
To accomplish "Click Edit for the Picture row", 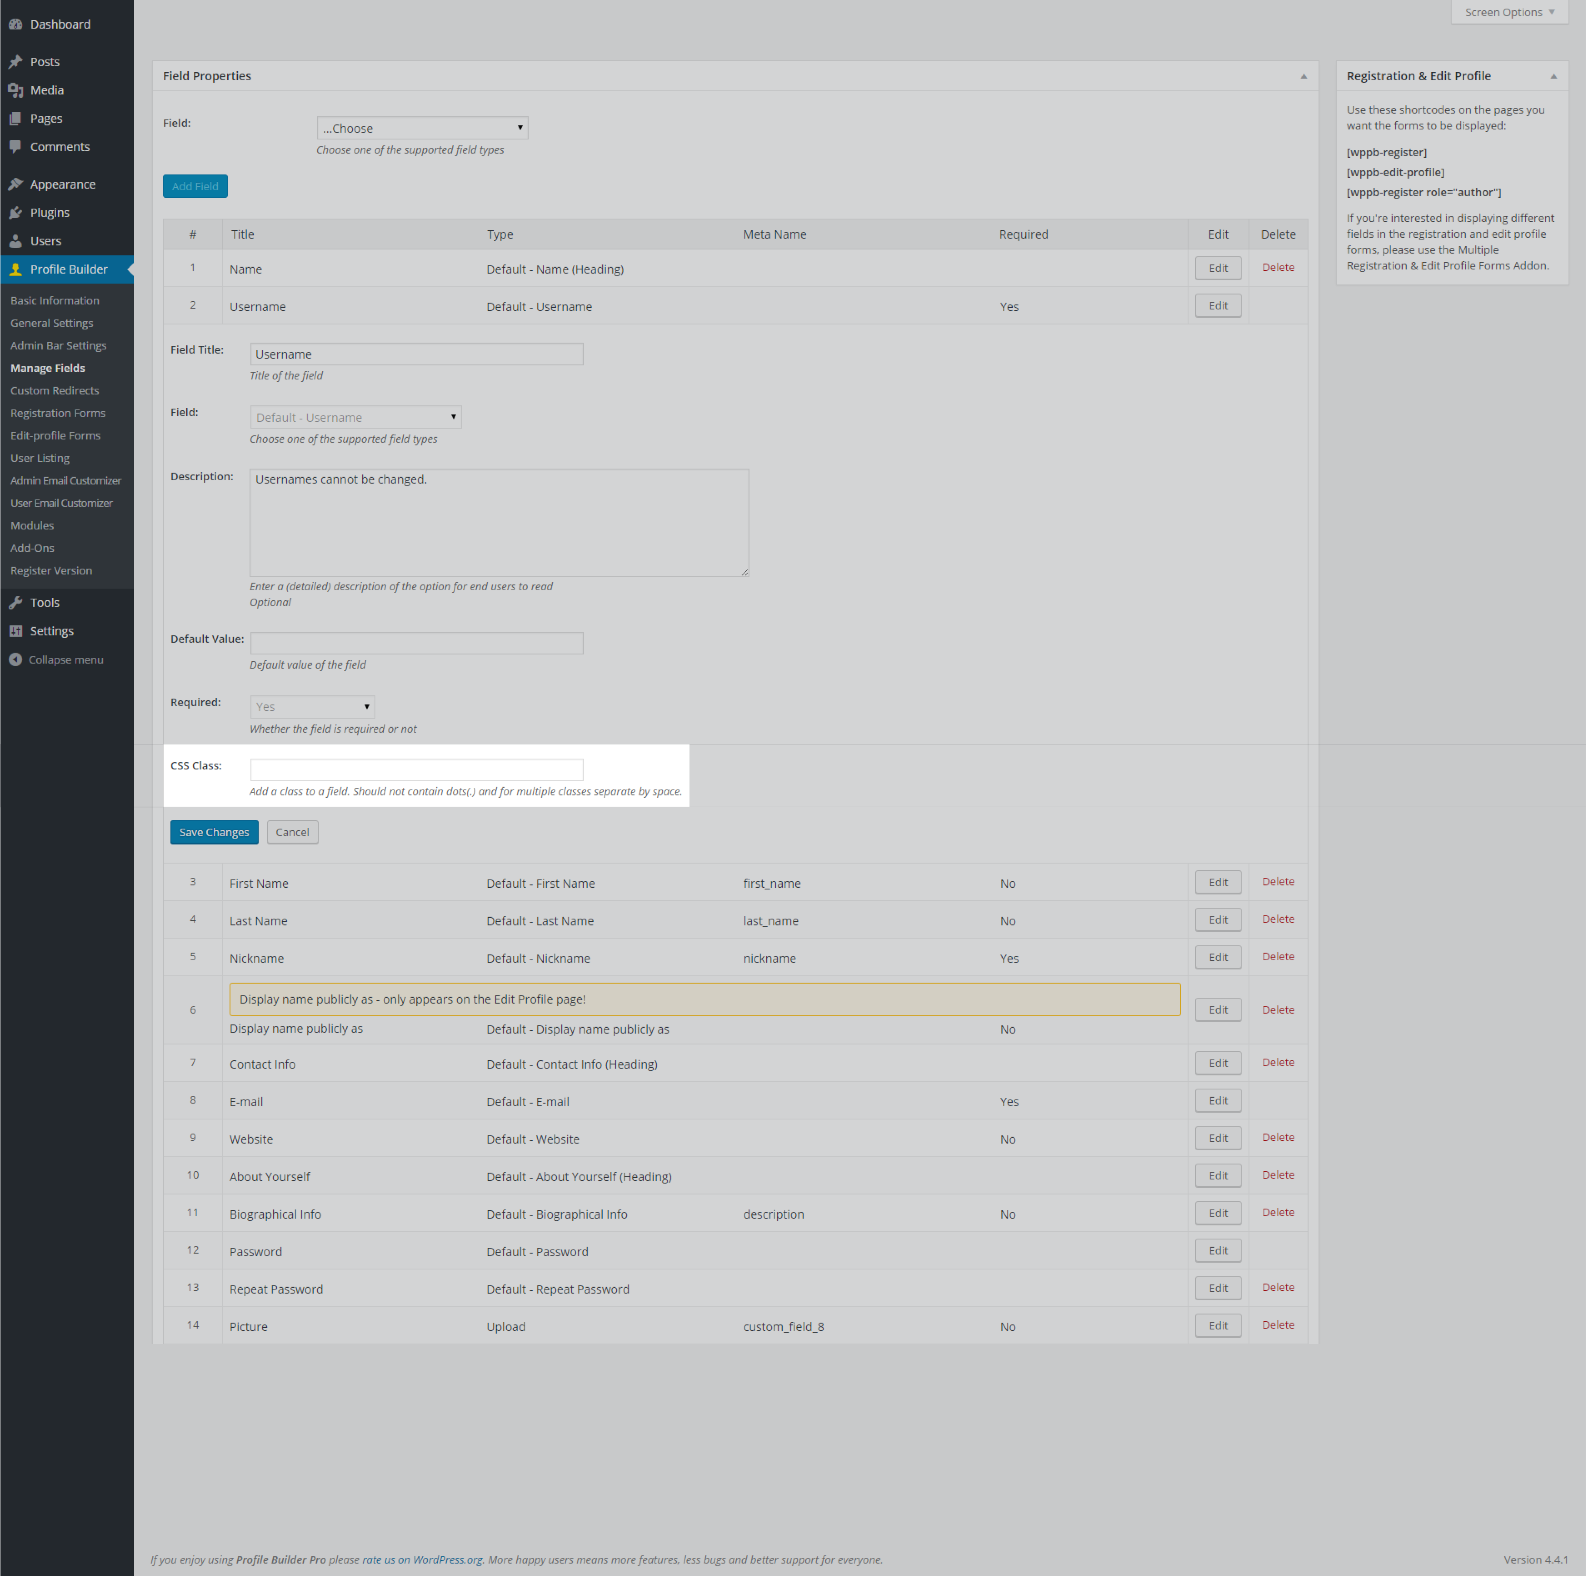I will click(1218, 1326).
